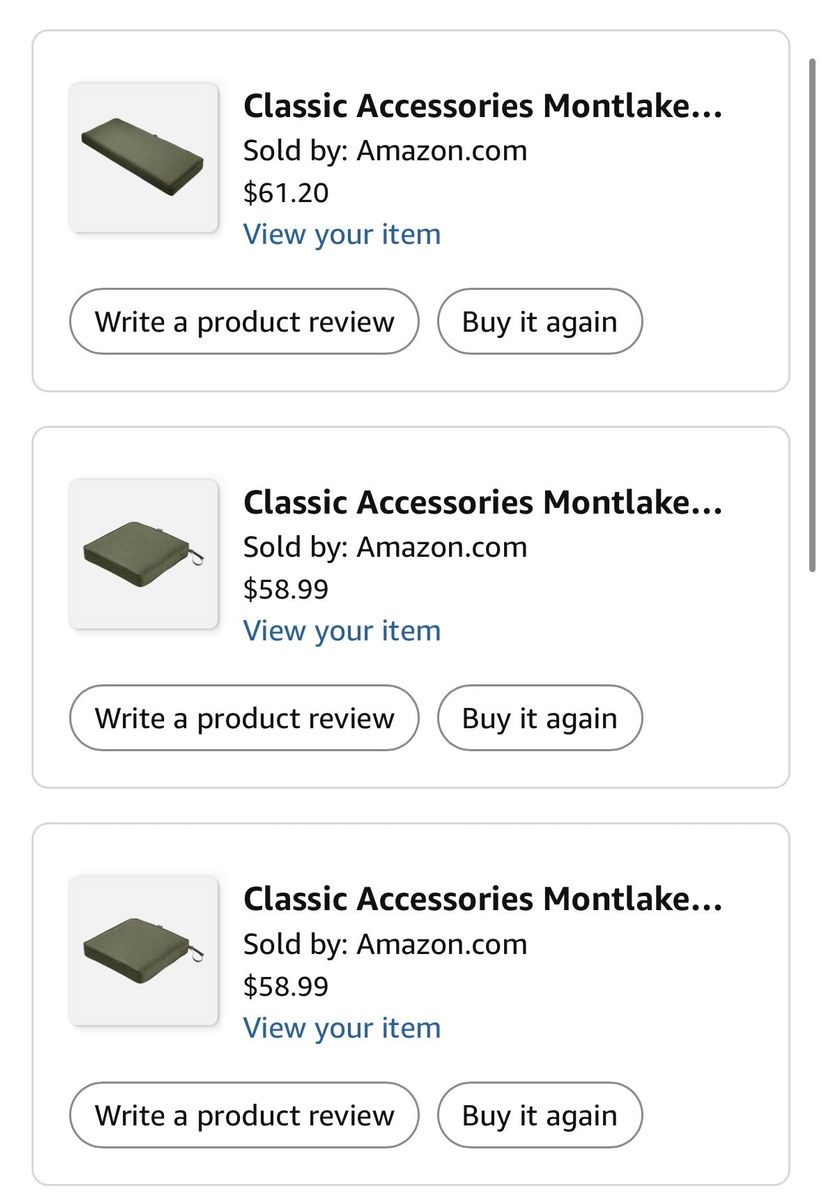Screen dimensions: 822x1200
Task: Click Sold by Amazon.com in first card
Action: pos(385,150)
